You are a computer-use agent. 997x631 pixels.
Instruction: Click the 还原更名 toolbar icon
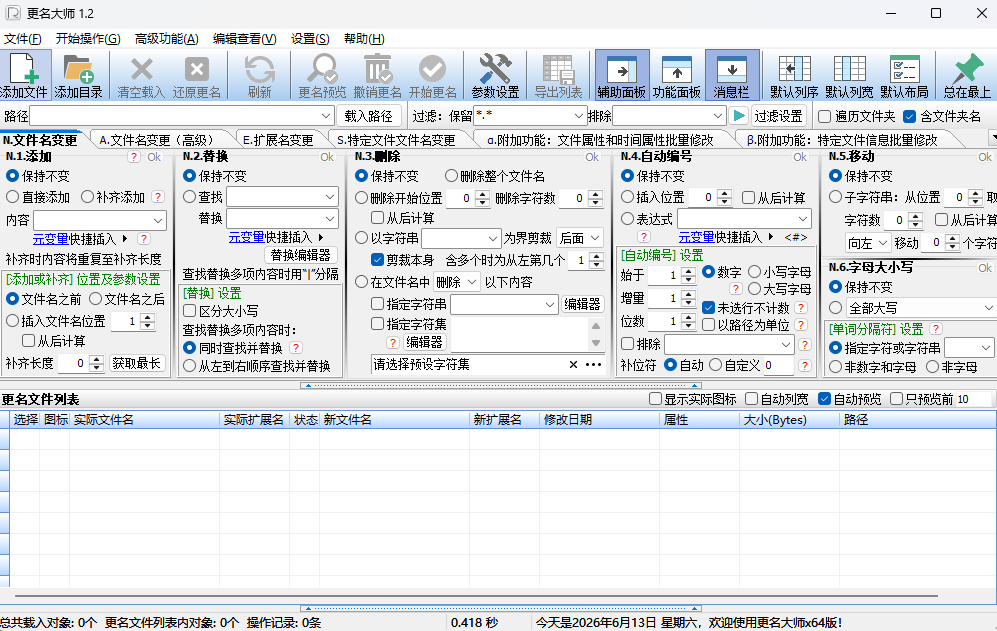[x=196, y=75]
